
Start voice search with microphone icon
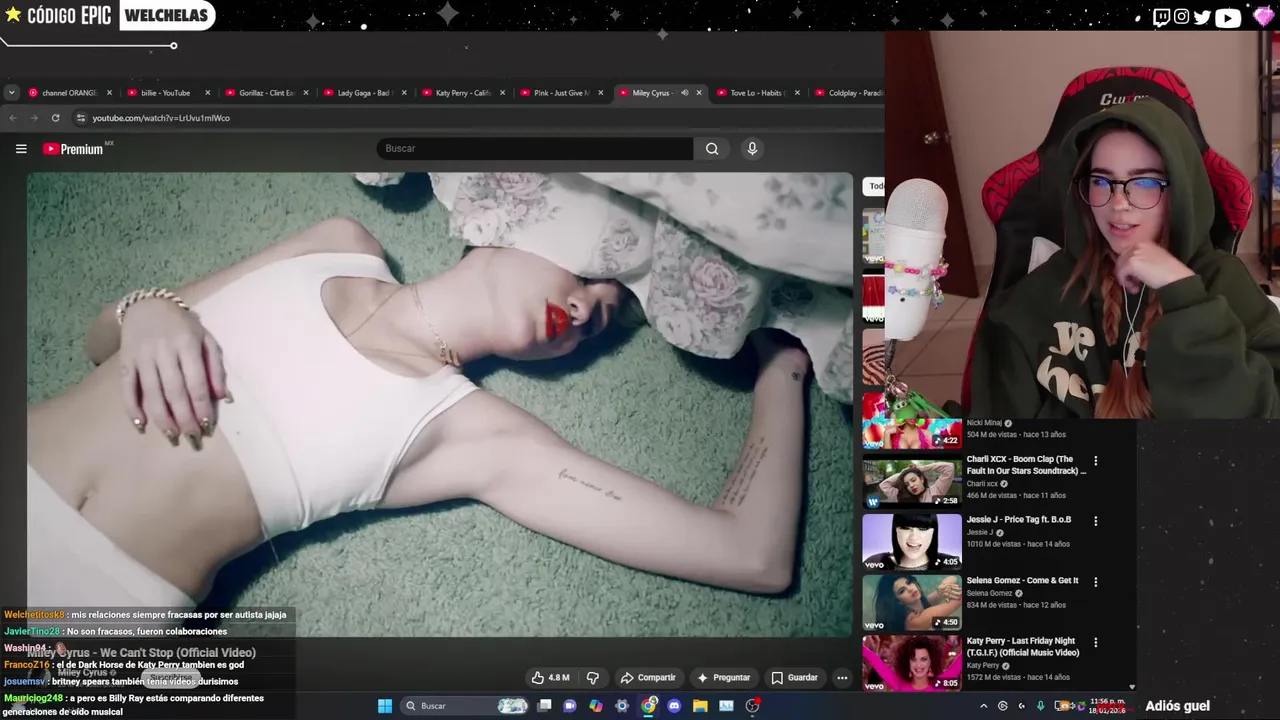pyautogui.click(x=752, y=149)
